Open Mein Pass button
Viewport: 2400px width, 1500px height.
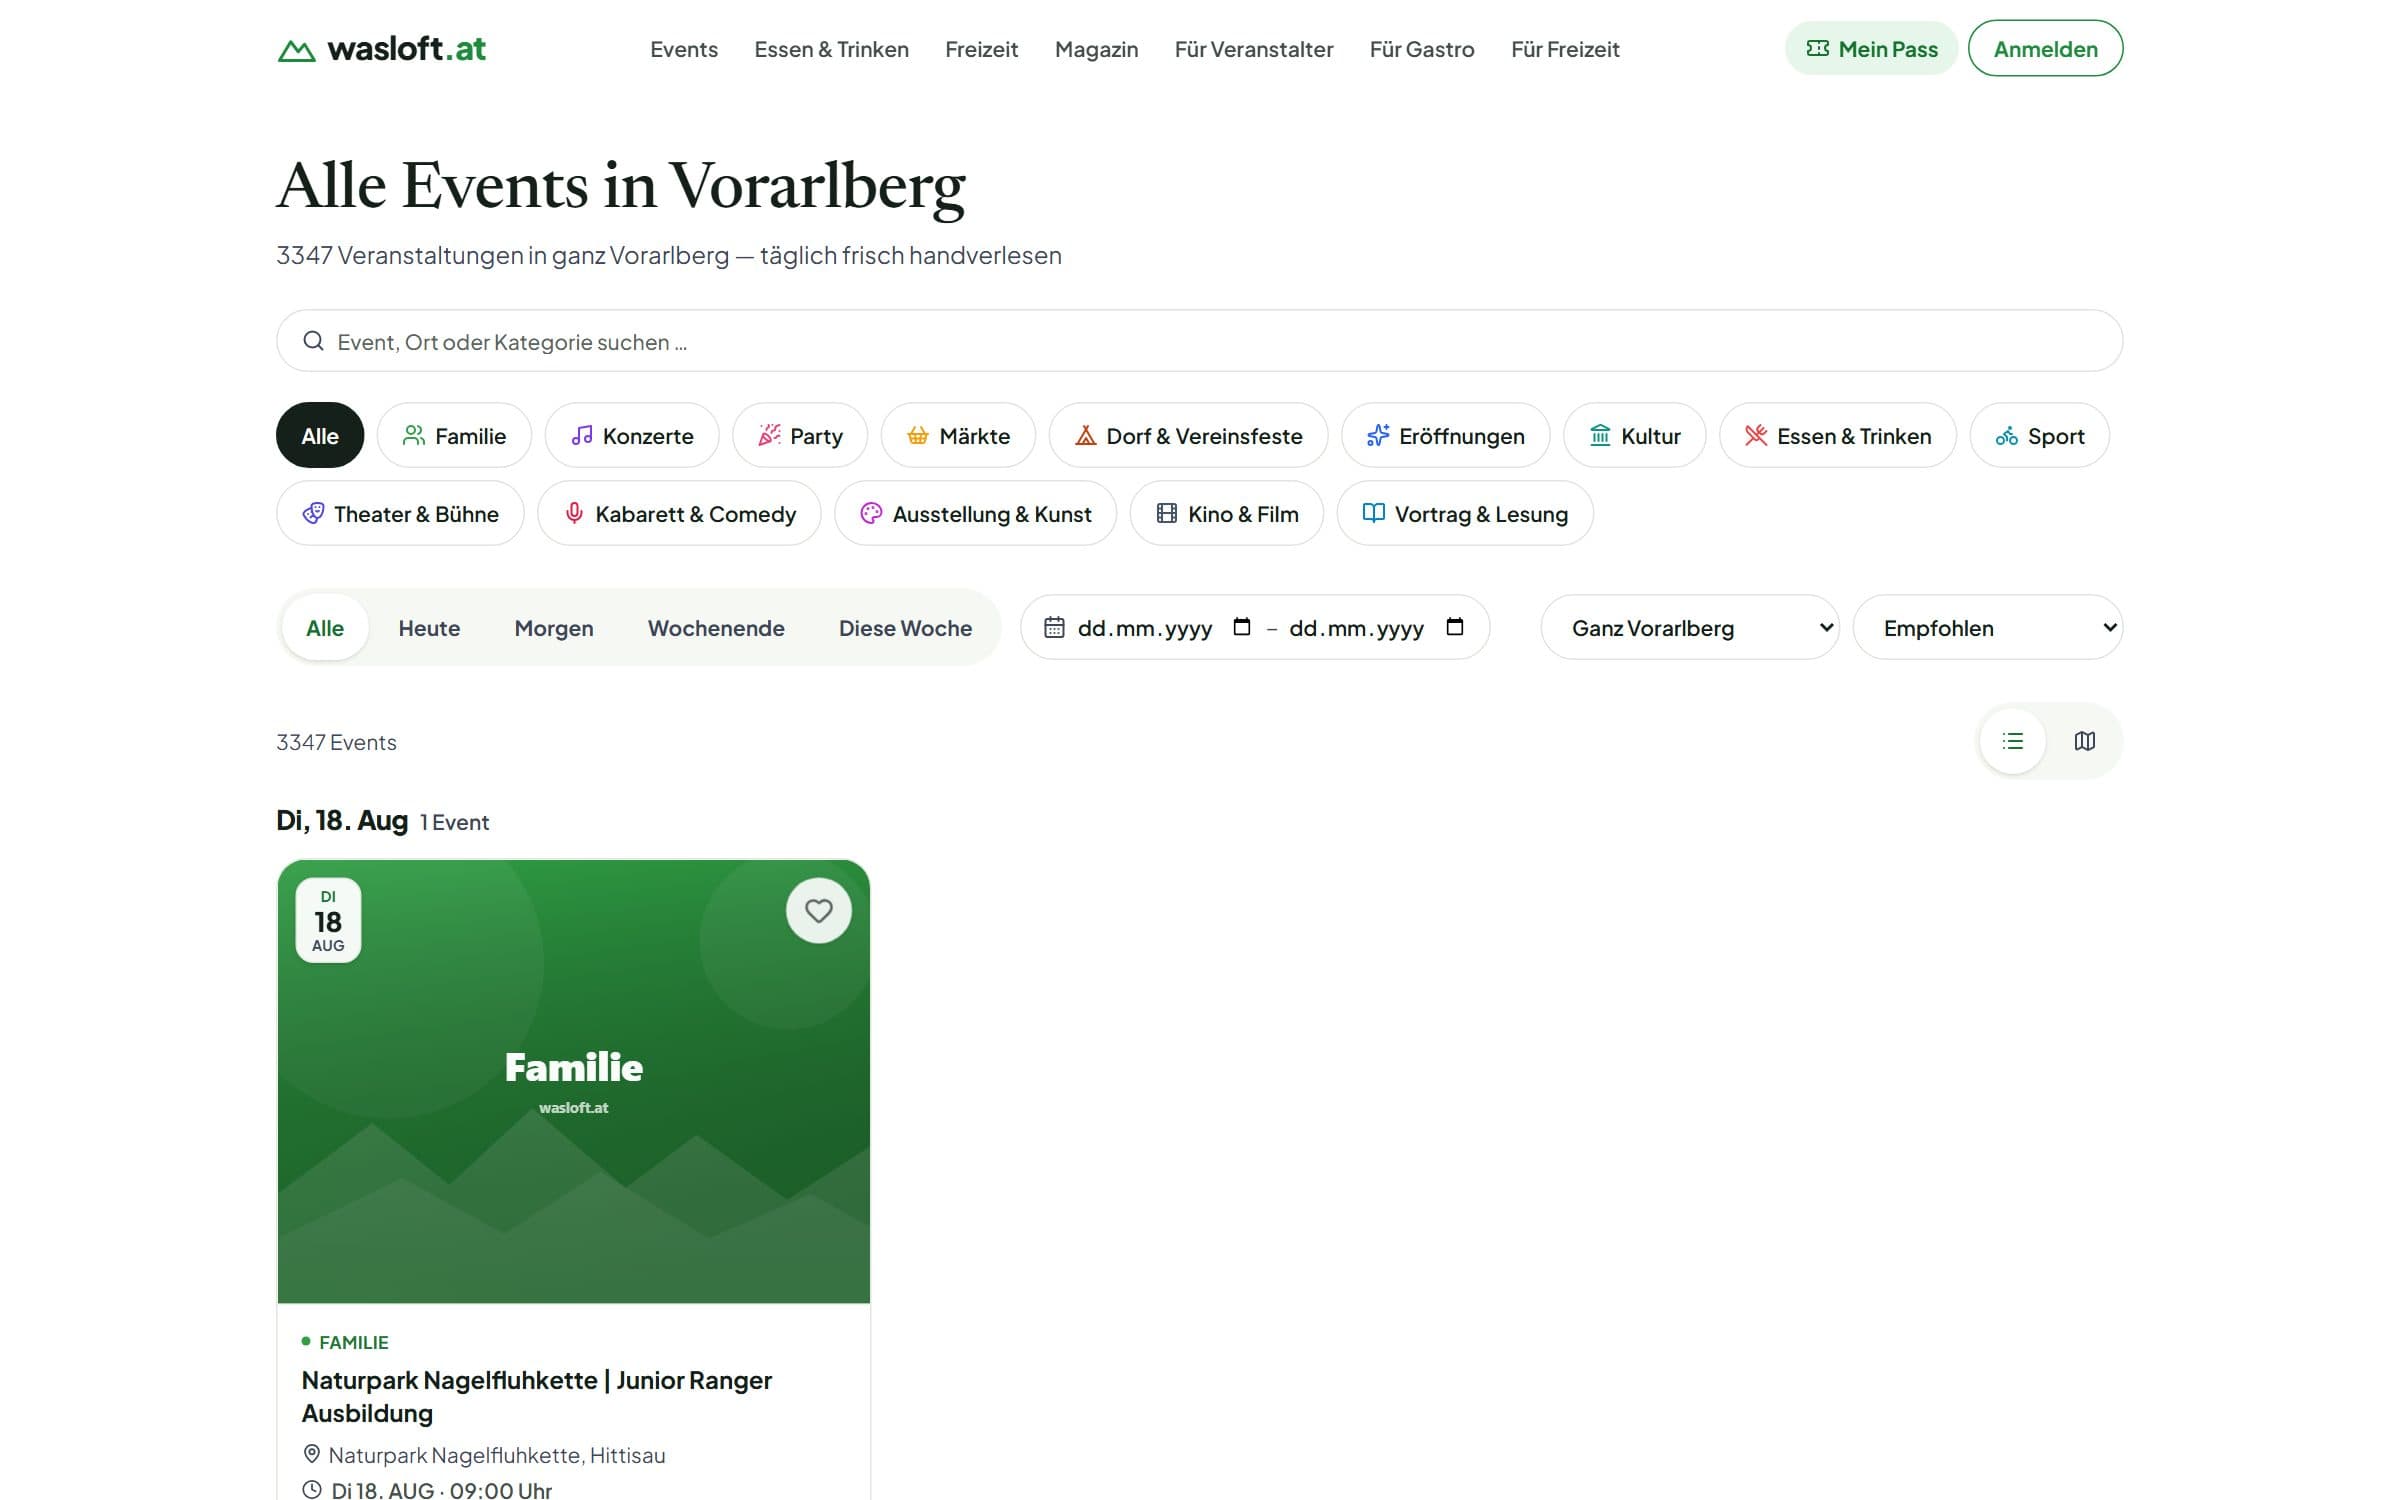click(1871, 48)
